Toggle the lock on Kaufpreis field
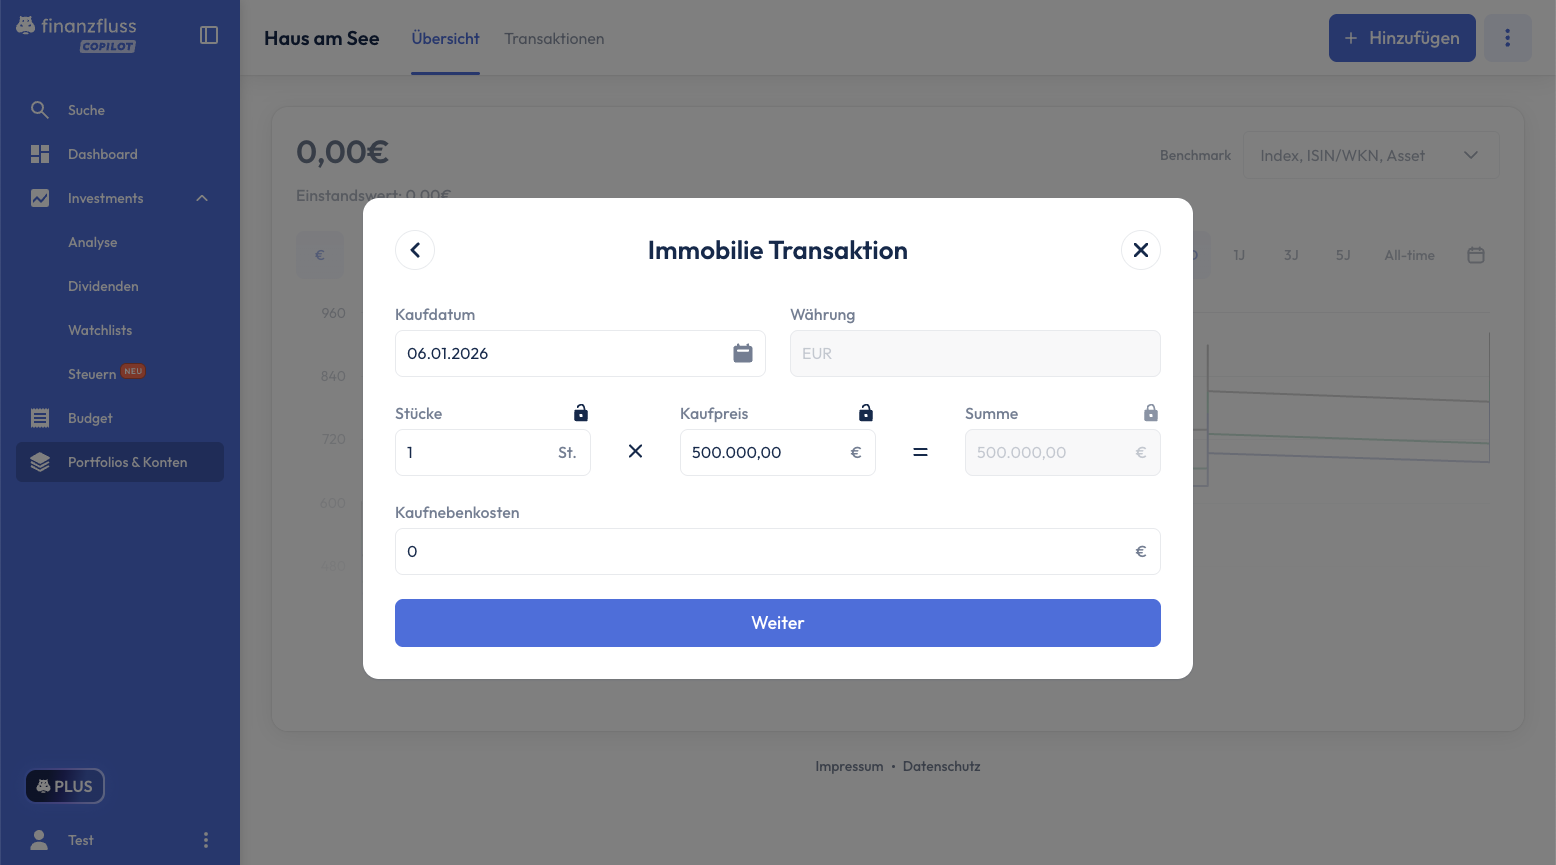The image size is (1556, 865). coord(866,413)
